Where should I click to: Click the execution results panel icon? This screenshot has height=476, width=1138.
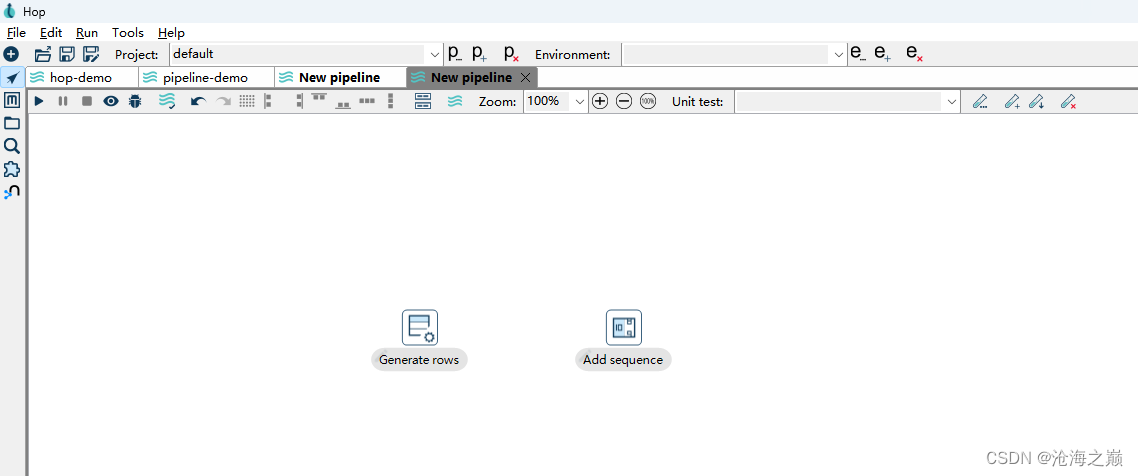pyautogui.click(x=423, y=102)
